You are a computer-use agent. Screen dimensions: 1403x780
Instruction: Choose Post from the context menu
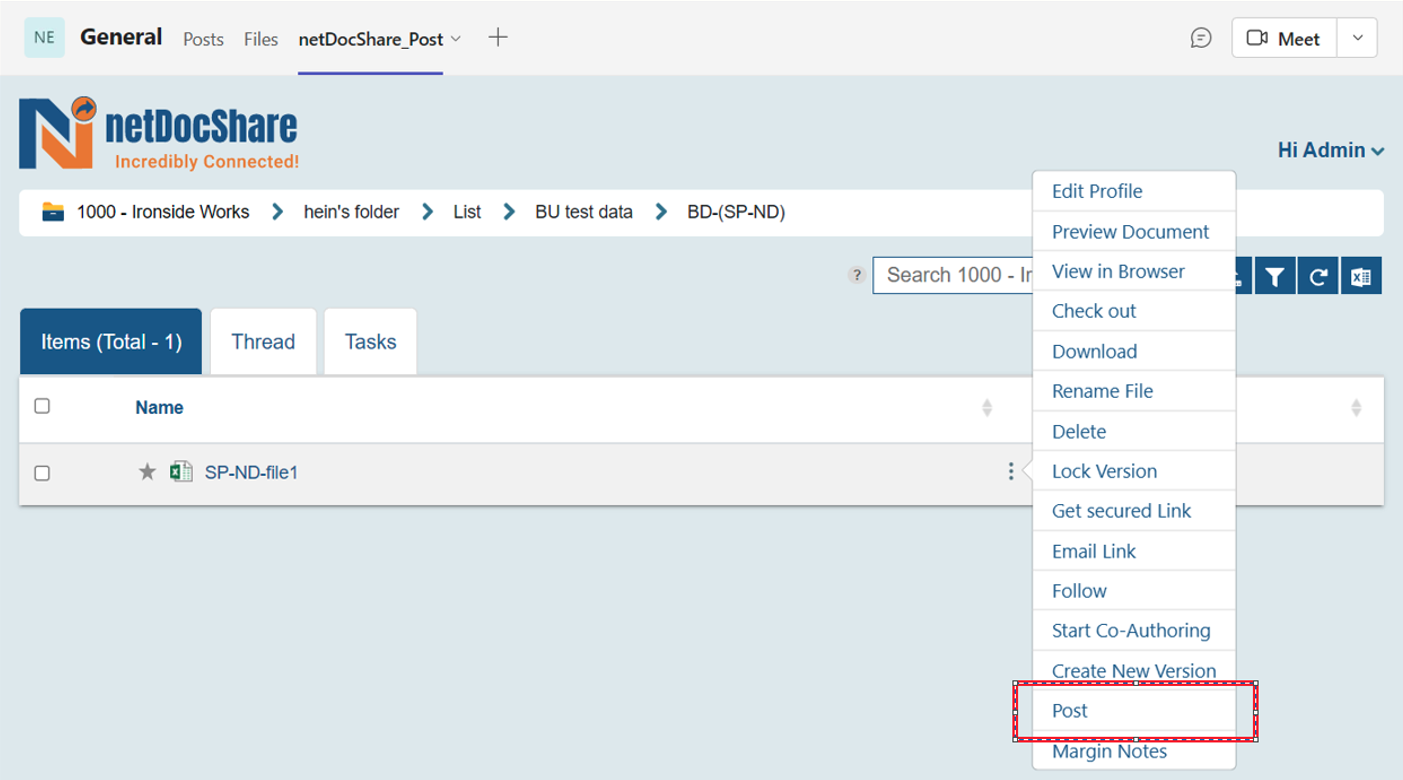tap(1134, 711)
